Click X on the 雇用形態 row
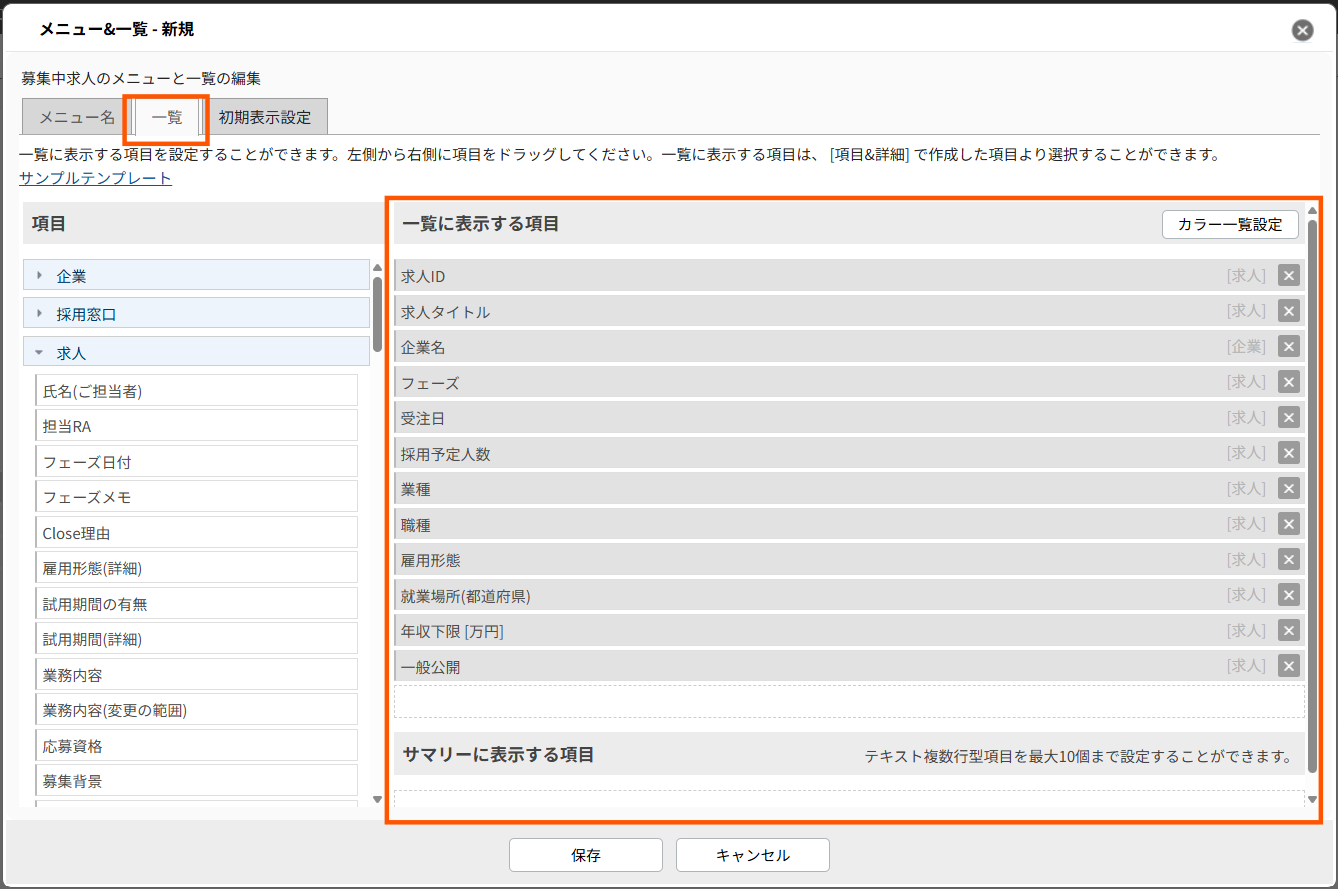The image size is (1338, 889). point(1289,560)
